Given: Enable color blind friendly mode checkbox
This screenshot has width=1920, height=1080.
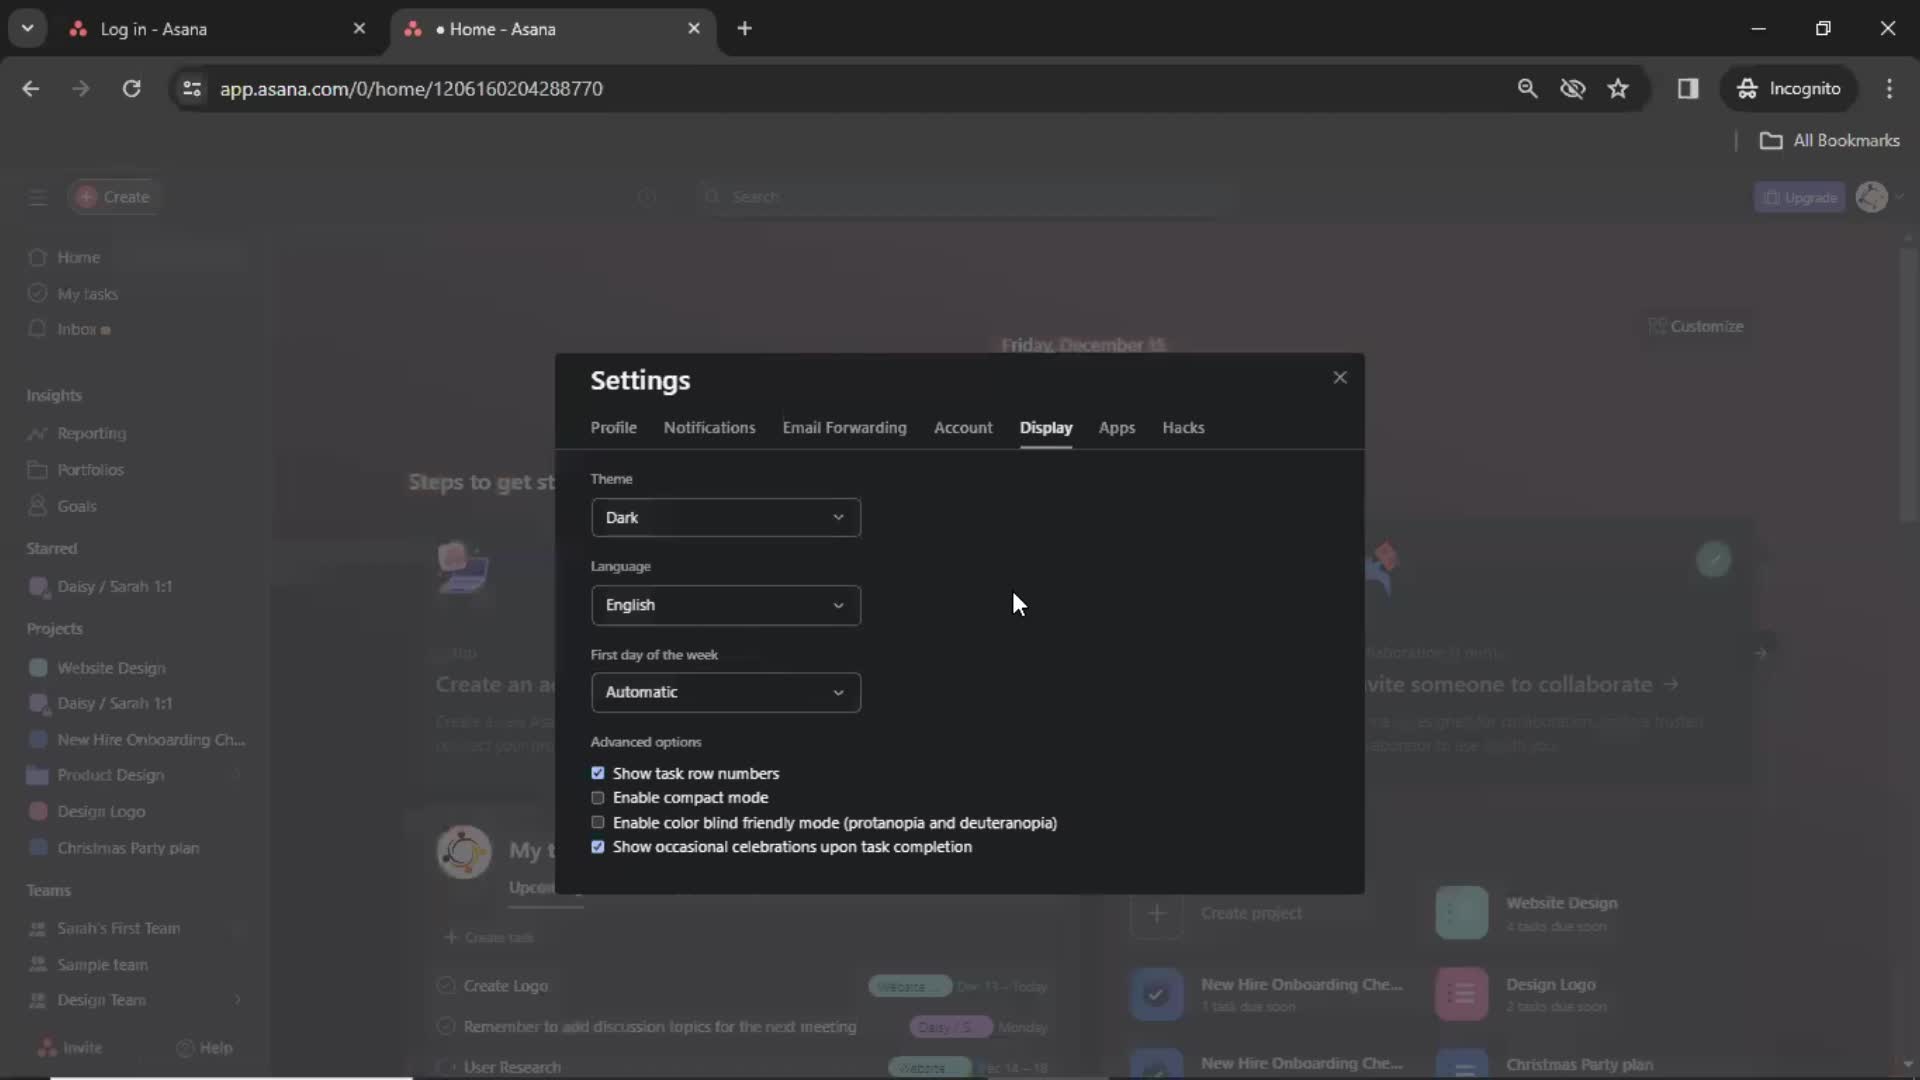Looking at the screenshot, I should click(598, 822).
